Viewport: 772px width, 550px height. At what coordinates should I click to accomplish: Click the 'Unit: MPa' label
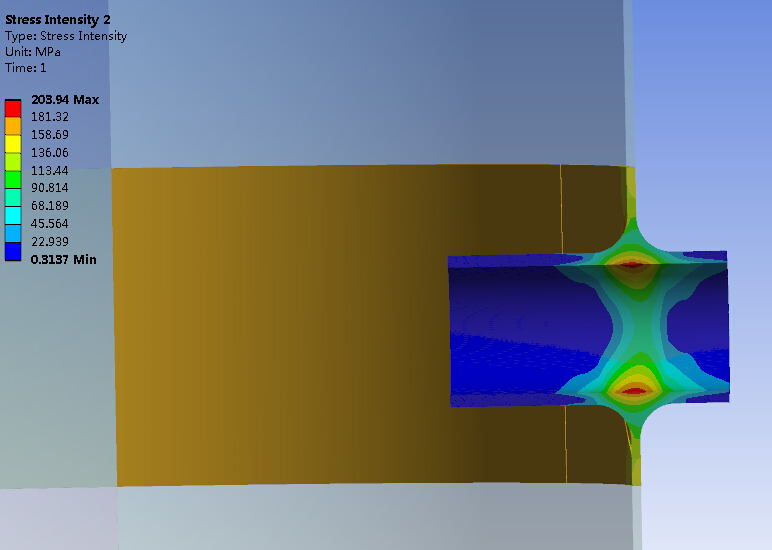(32, 52)
